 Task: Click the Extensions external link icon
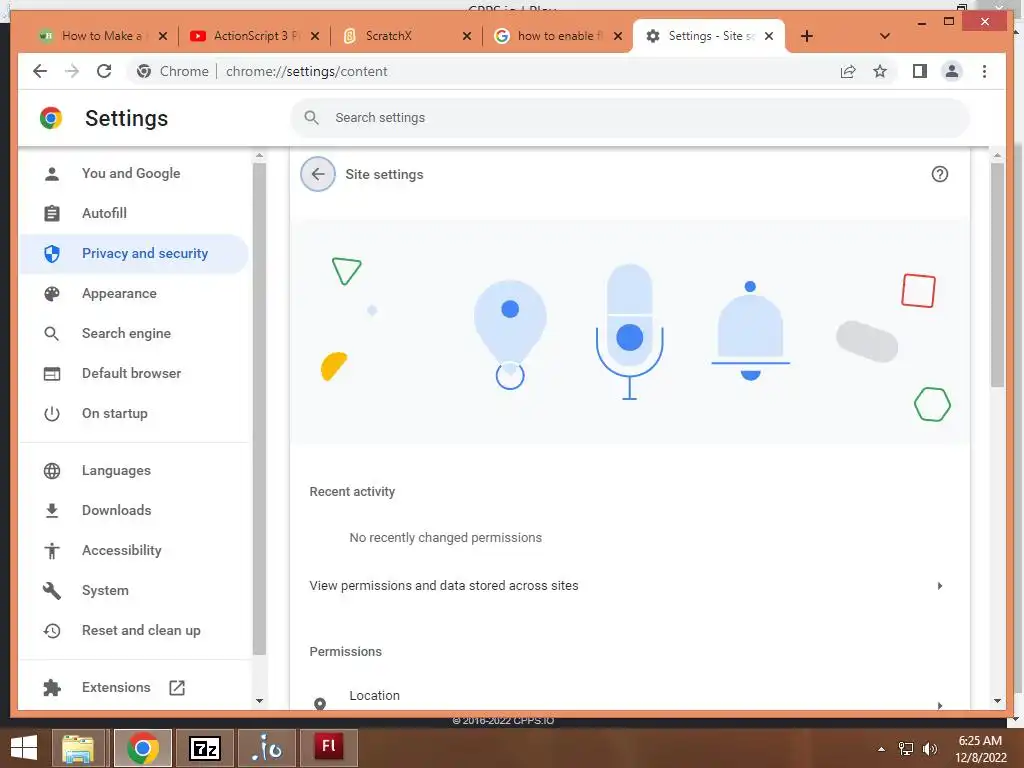pos(177,688)
